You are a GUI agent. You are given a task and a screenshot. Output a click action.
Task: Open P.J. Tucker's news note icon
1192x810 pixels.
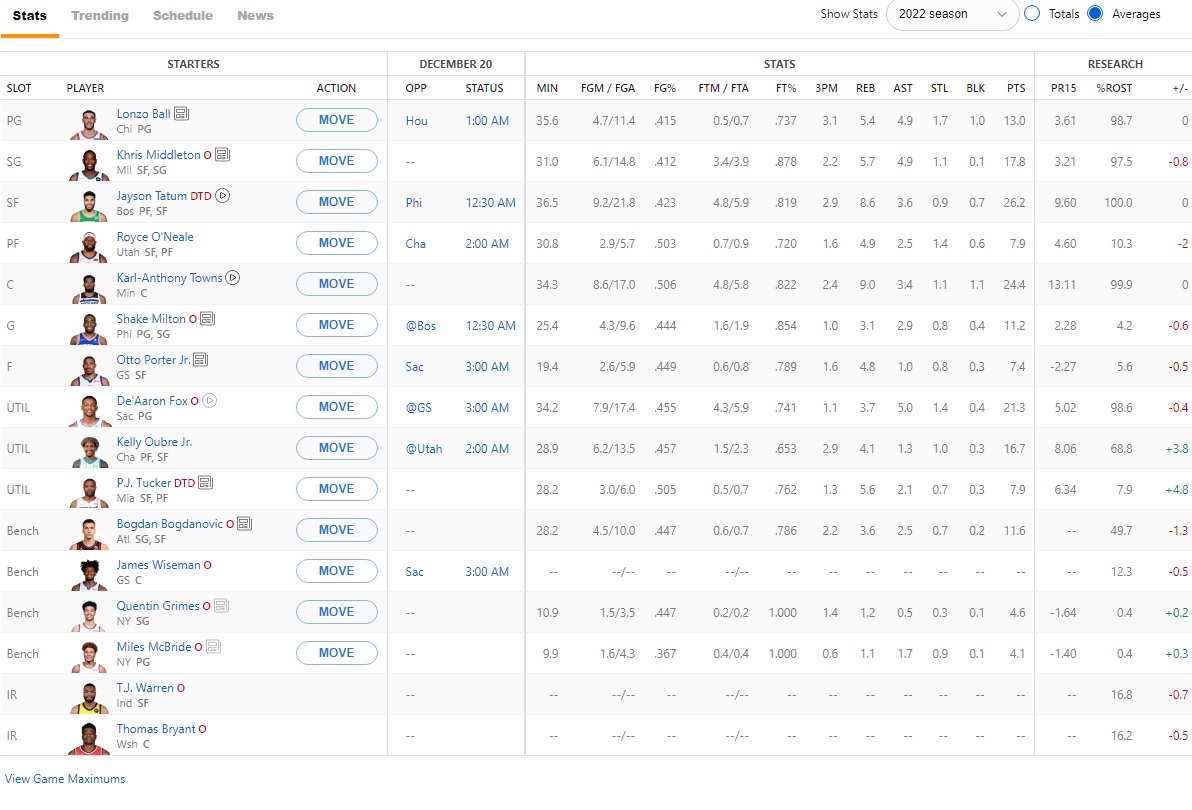point(205,483)
